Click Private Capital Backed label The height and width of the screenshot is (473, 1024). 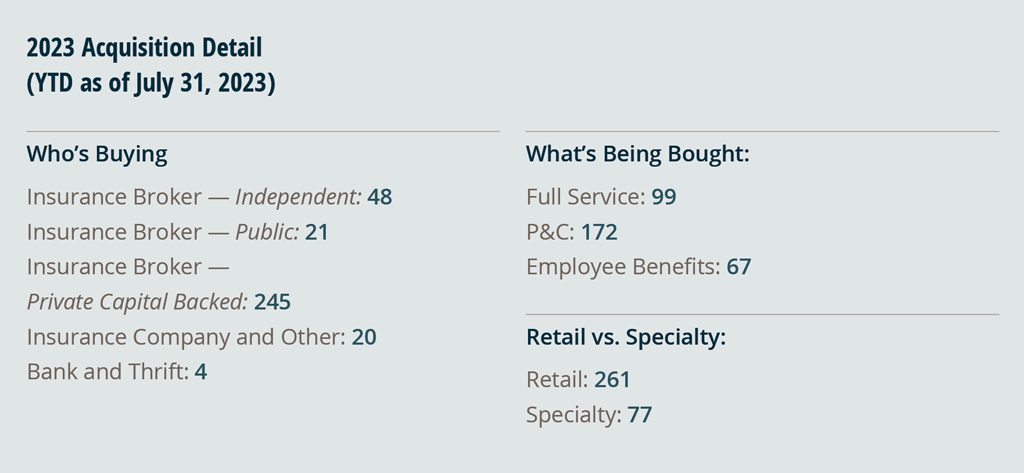pyautogui.click(x=138, y=302)
